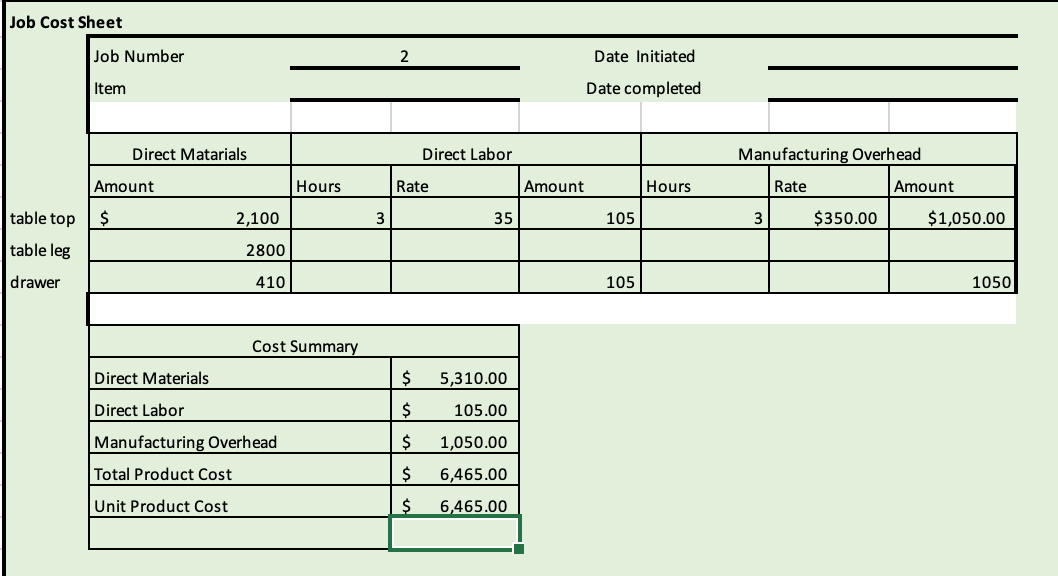Select the Total Product Cost value 6,465.00

pos(455,469)
